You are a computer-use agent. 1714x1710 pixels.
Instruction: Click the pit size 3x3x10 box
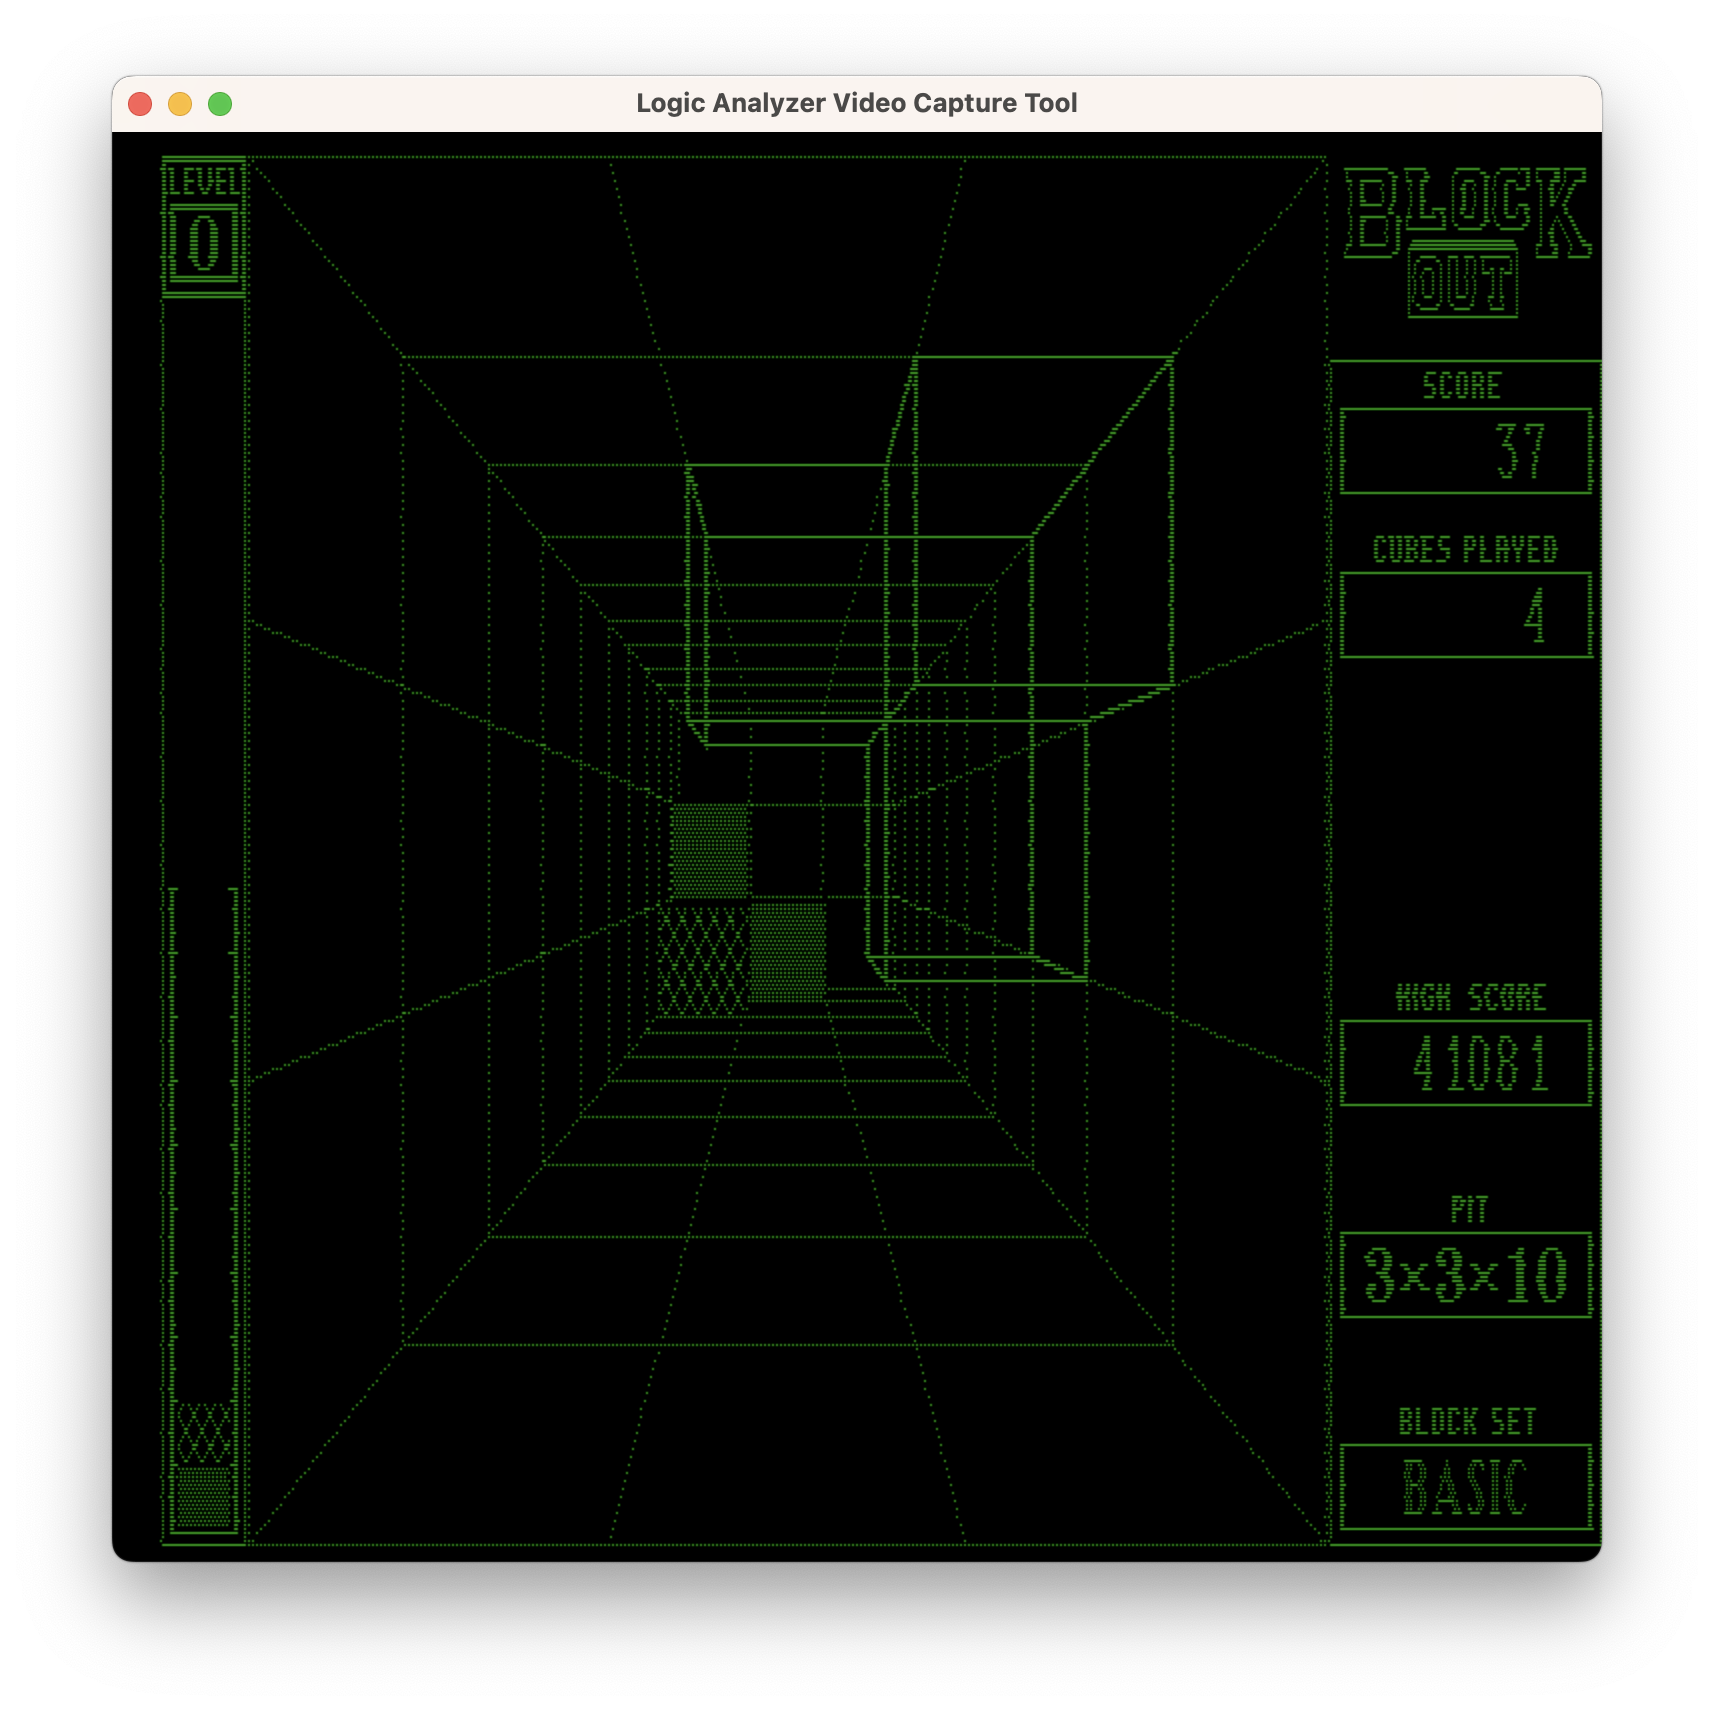click(1466, 1276)
